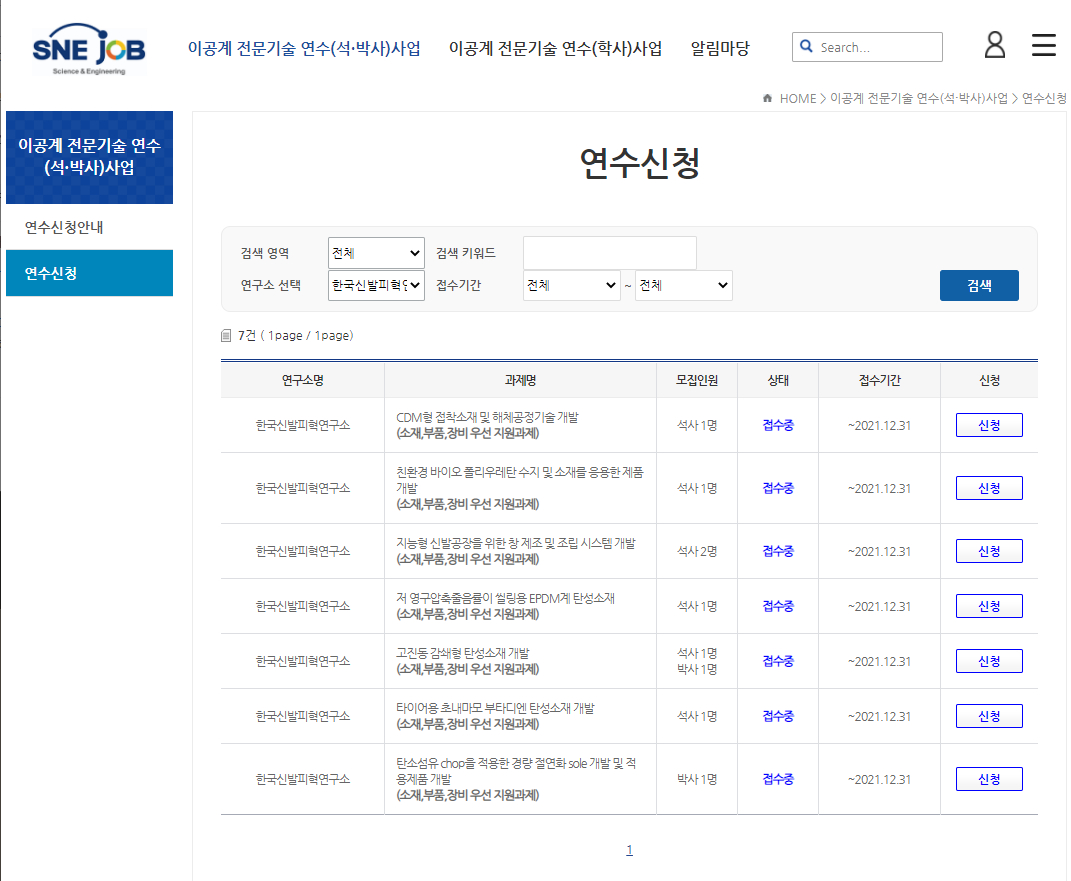Click 신청 for CDM형 접착소재 project

988,425
